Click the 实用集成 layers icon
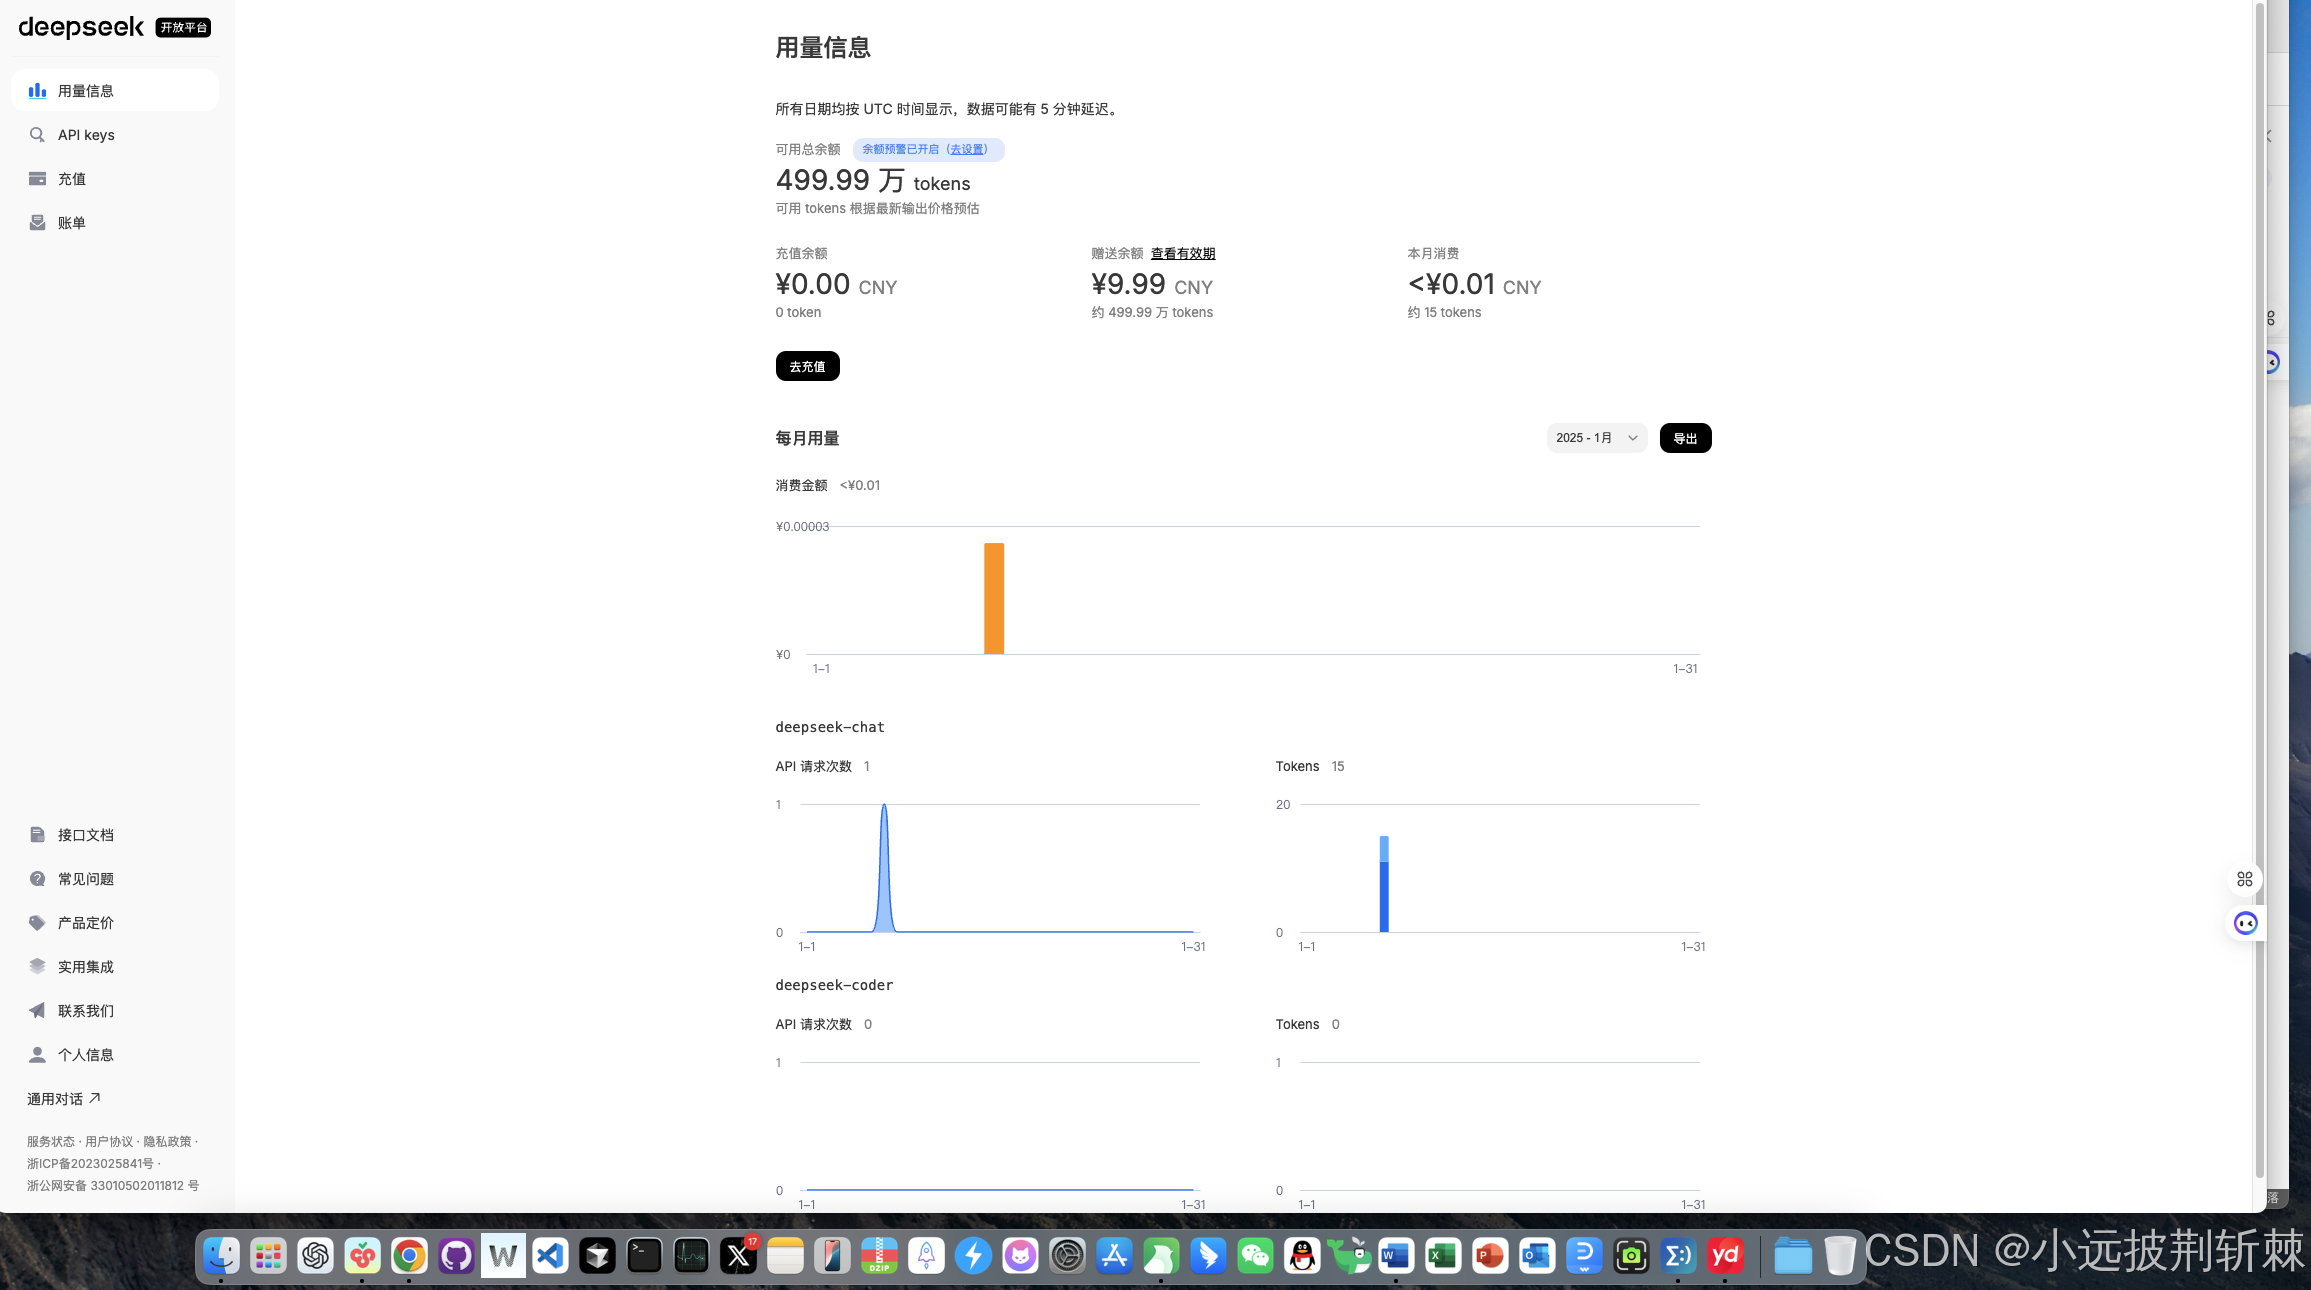 tap(37, 966)
